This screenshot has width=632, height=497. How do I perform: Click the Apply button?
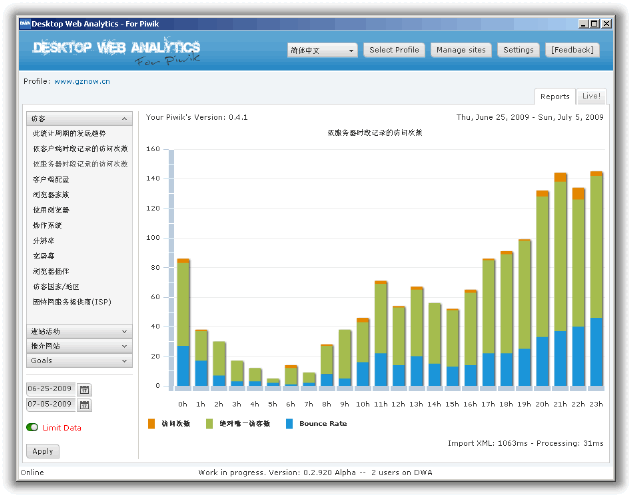point(43,451)
